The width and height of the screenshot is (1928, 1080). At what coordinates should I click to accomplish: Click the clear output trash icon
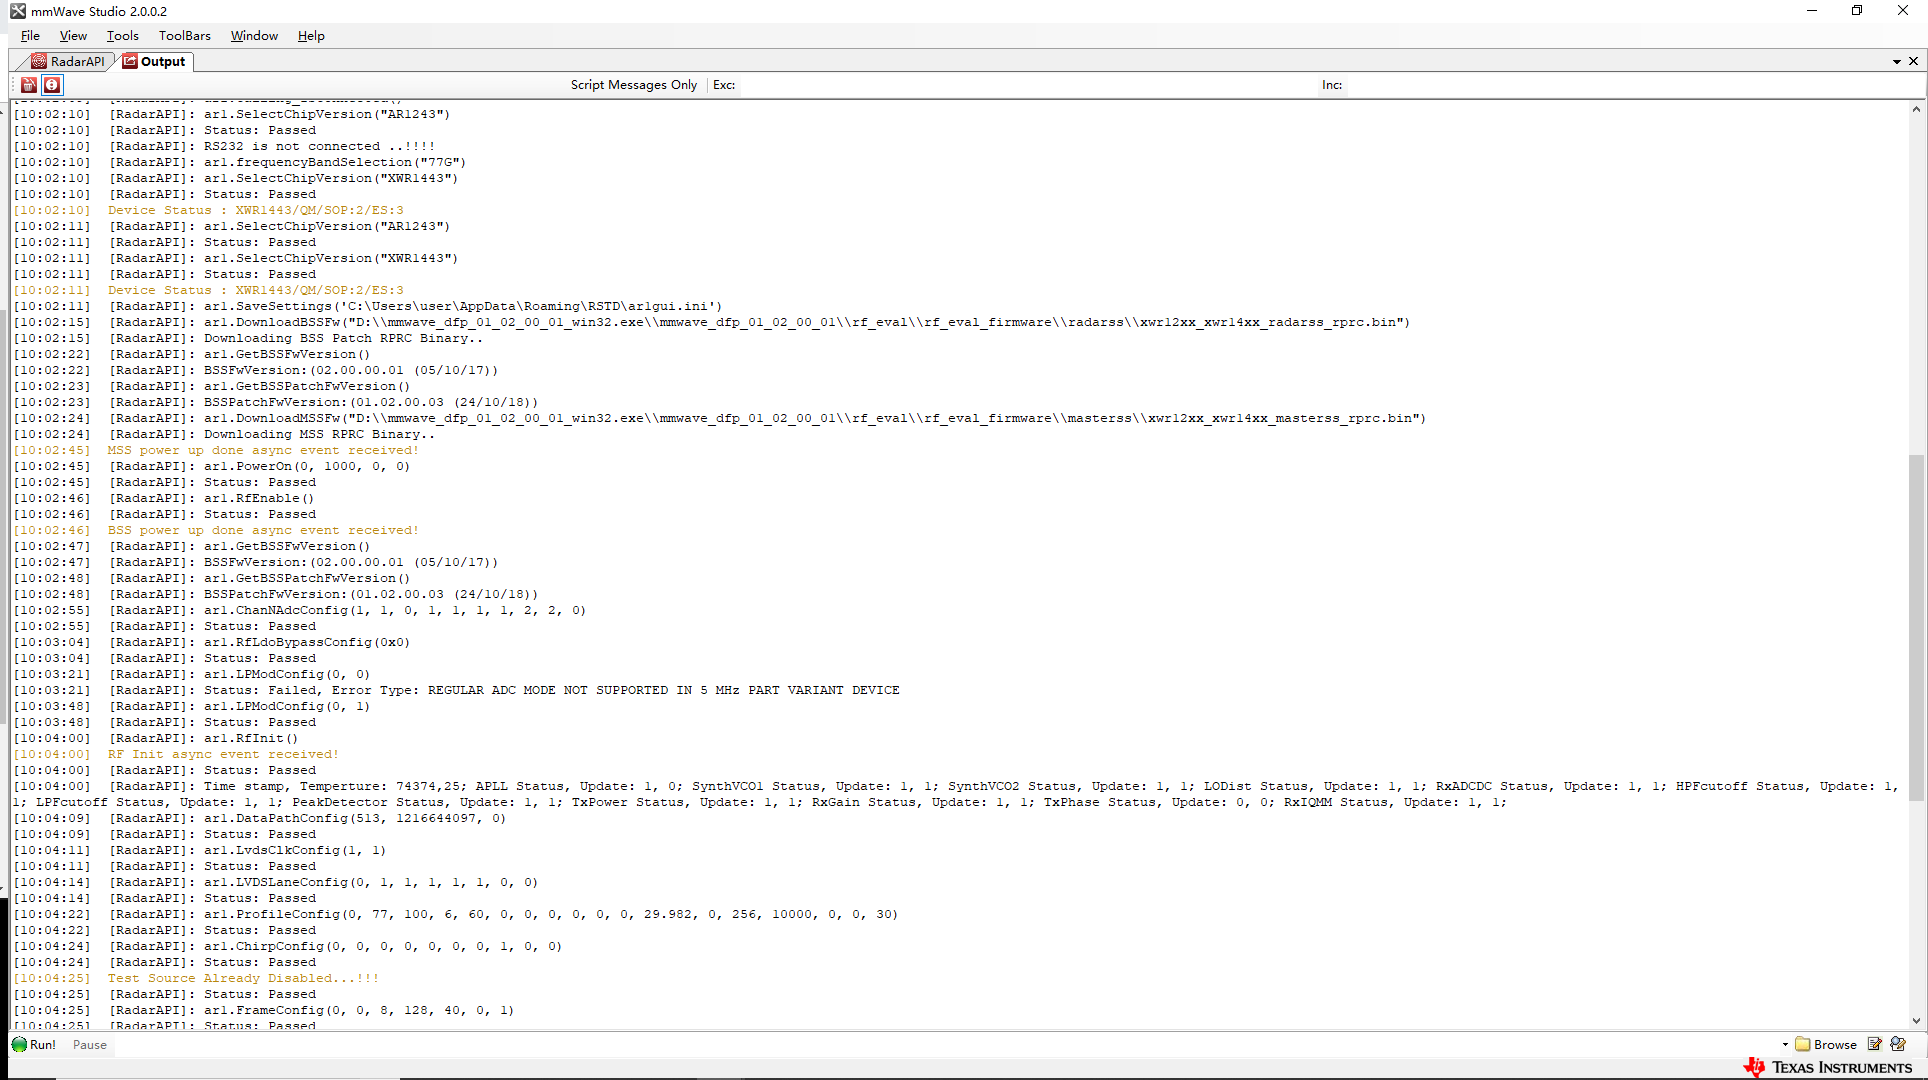point(29,85)
